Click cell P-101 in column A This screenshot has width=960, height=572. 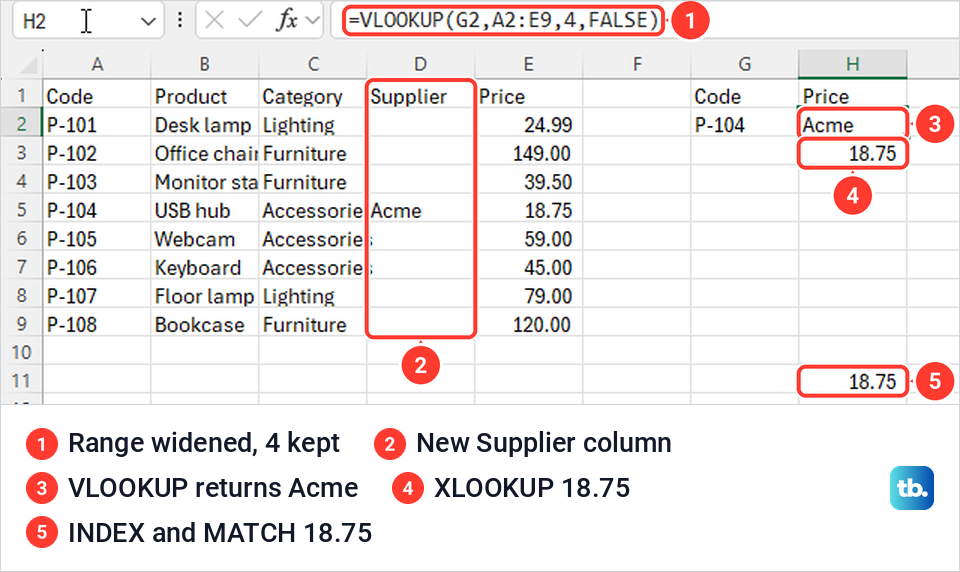[x=97, y=124]
